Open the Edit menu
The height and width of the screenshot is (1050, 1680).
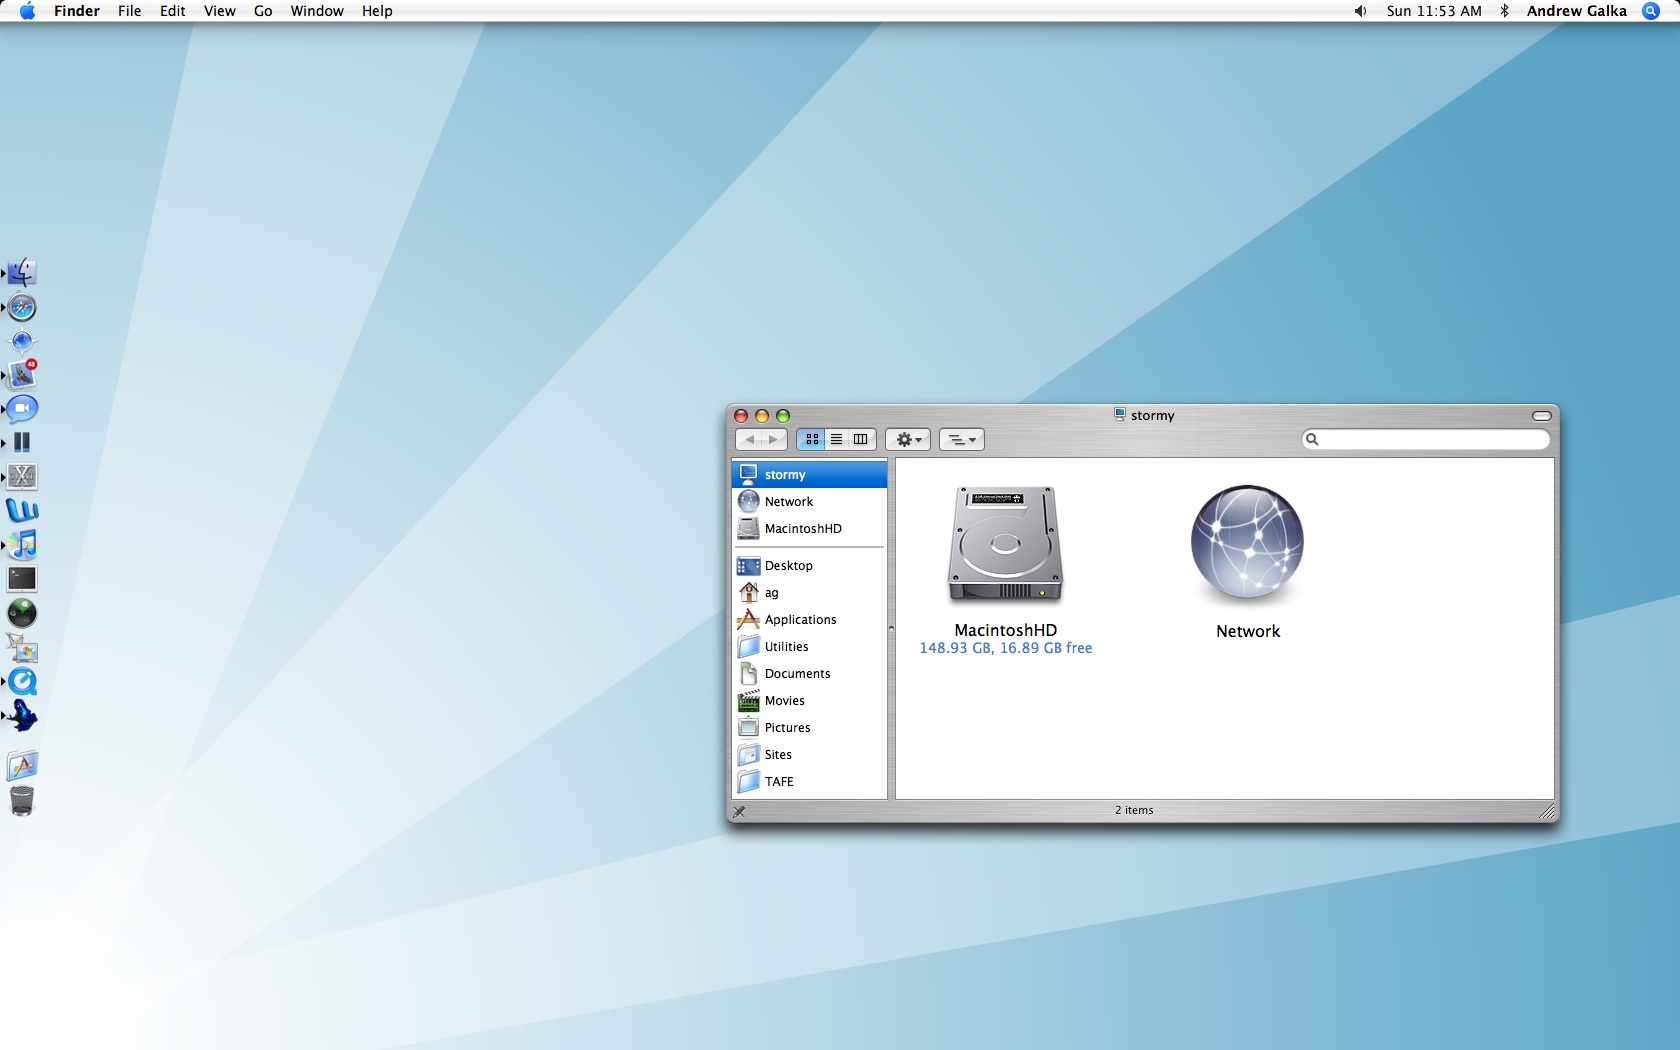tap(172, 11)
